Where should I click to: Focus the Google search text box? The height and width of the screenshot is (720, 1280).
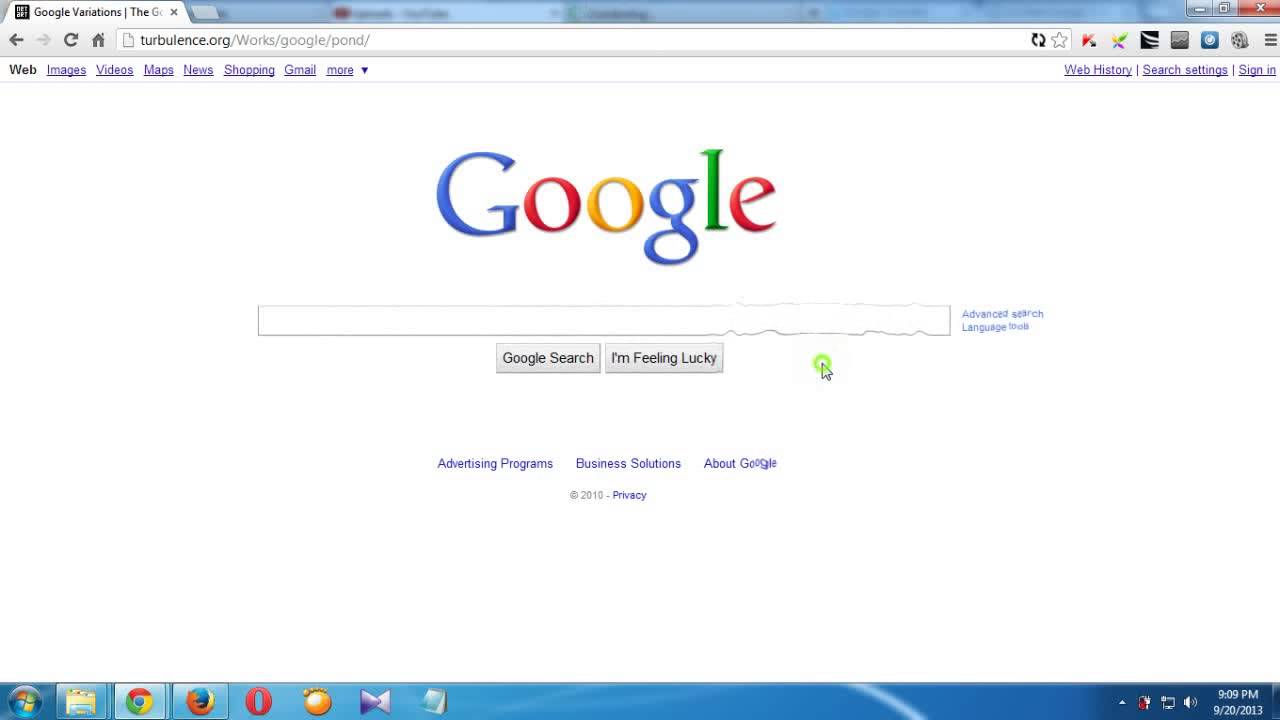(604, 321)
